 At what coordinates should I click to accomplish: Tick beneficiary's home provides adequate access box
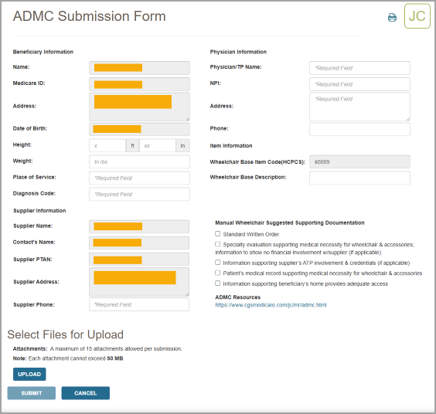pos(218,283)
